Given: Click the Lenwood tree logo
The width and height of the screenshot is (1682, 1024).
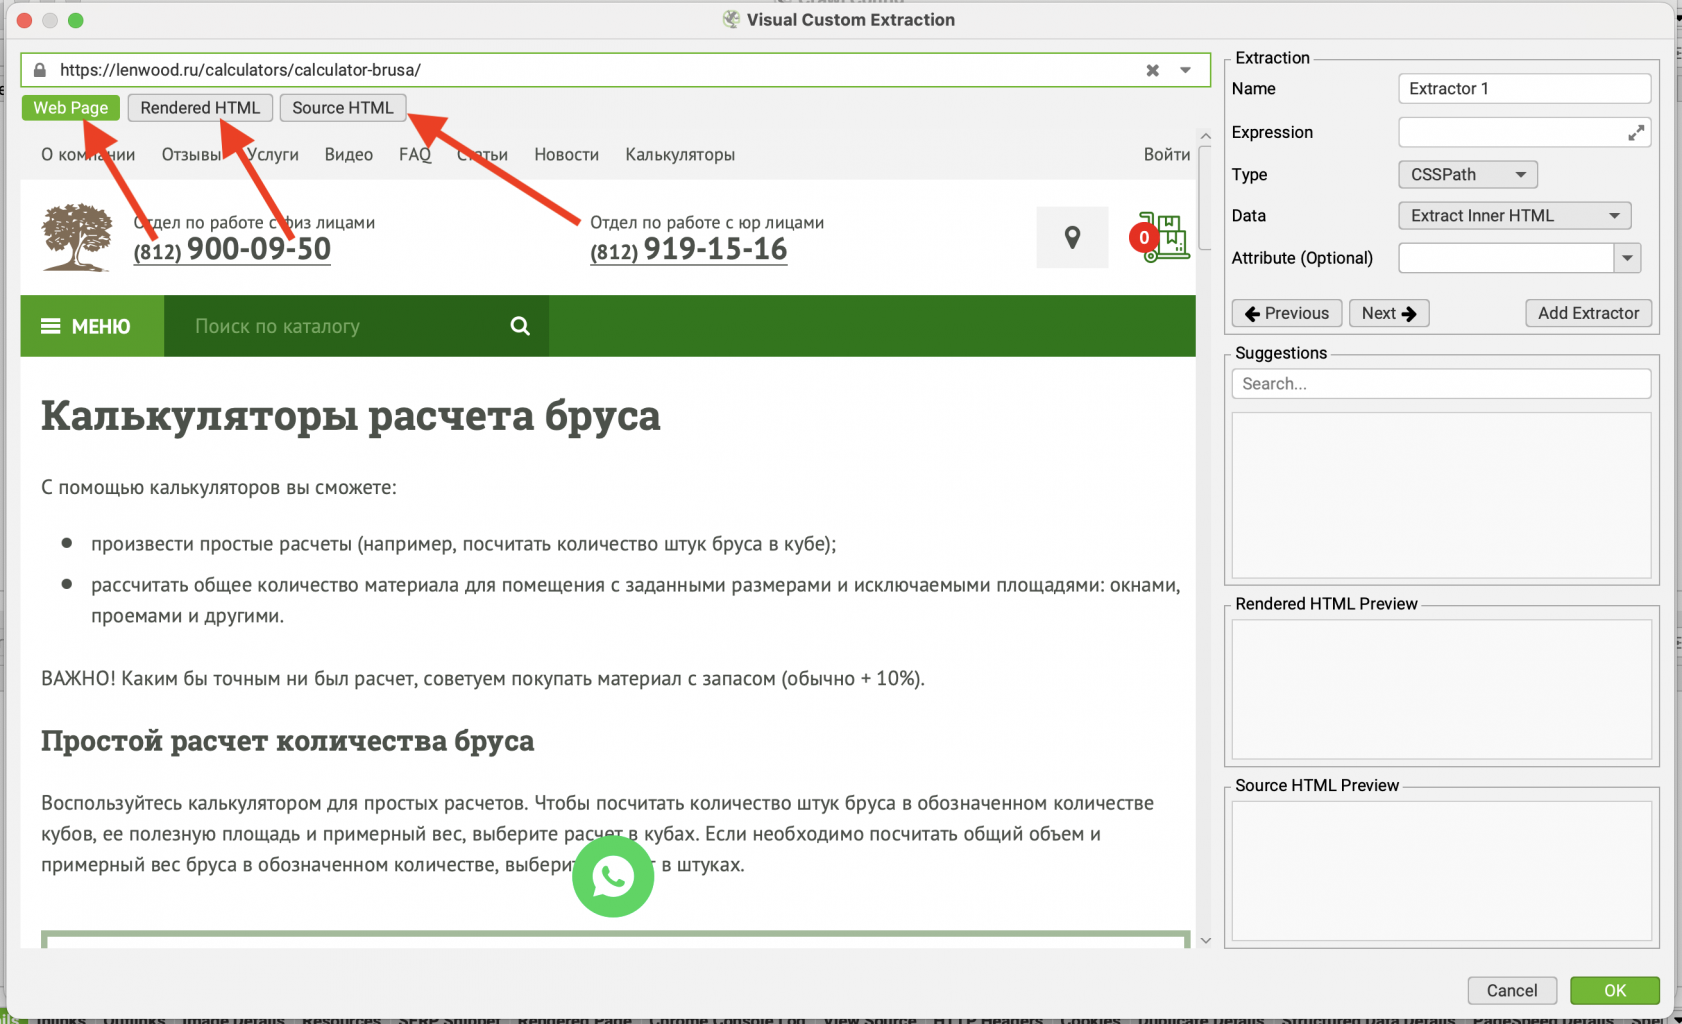Looking at the screenshot, I should tap(77, 238).
